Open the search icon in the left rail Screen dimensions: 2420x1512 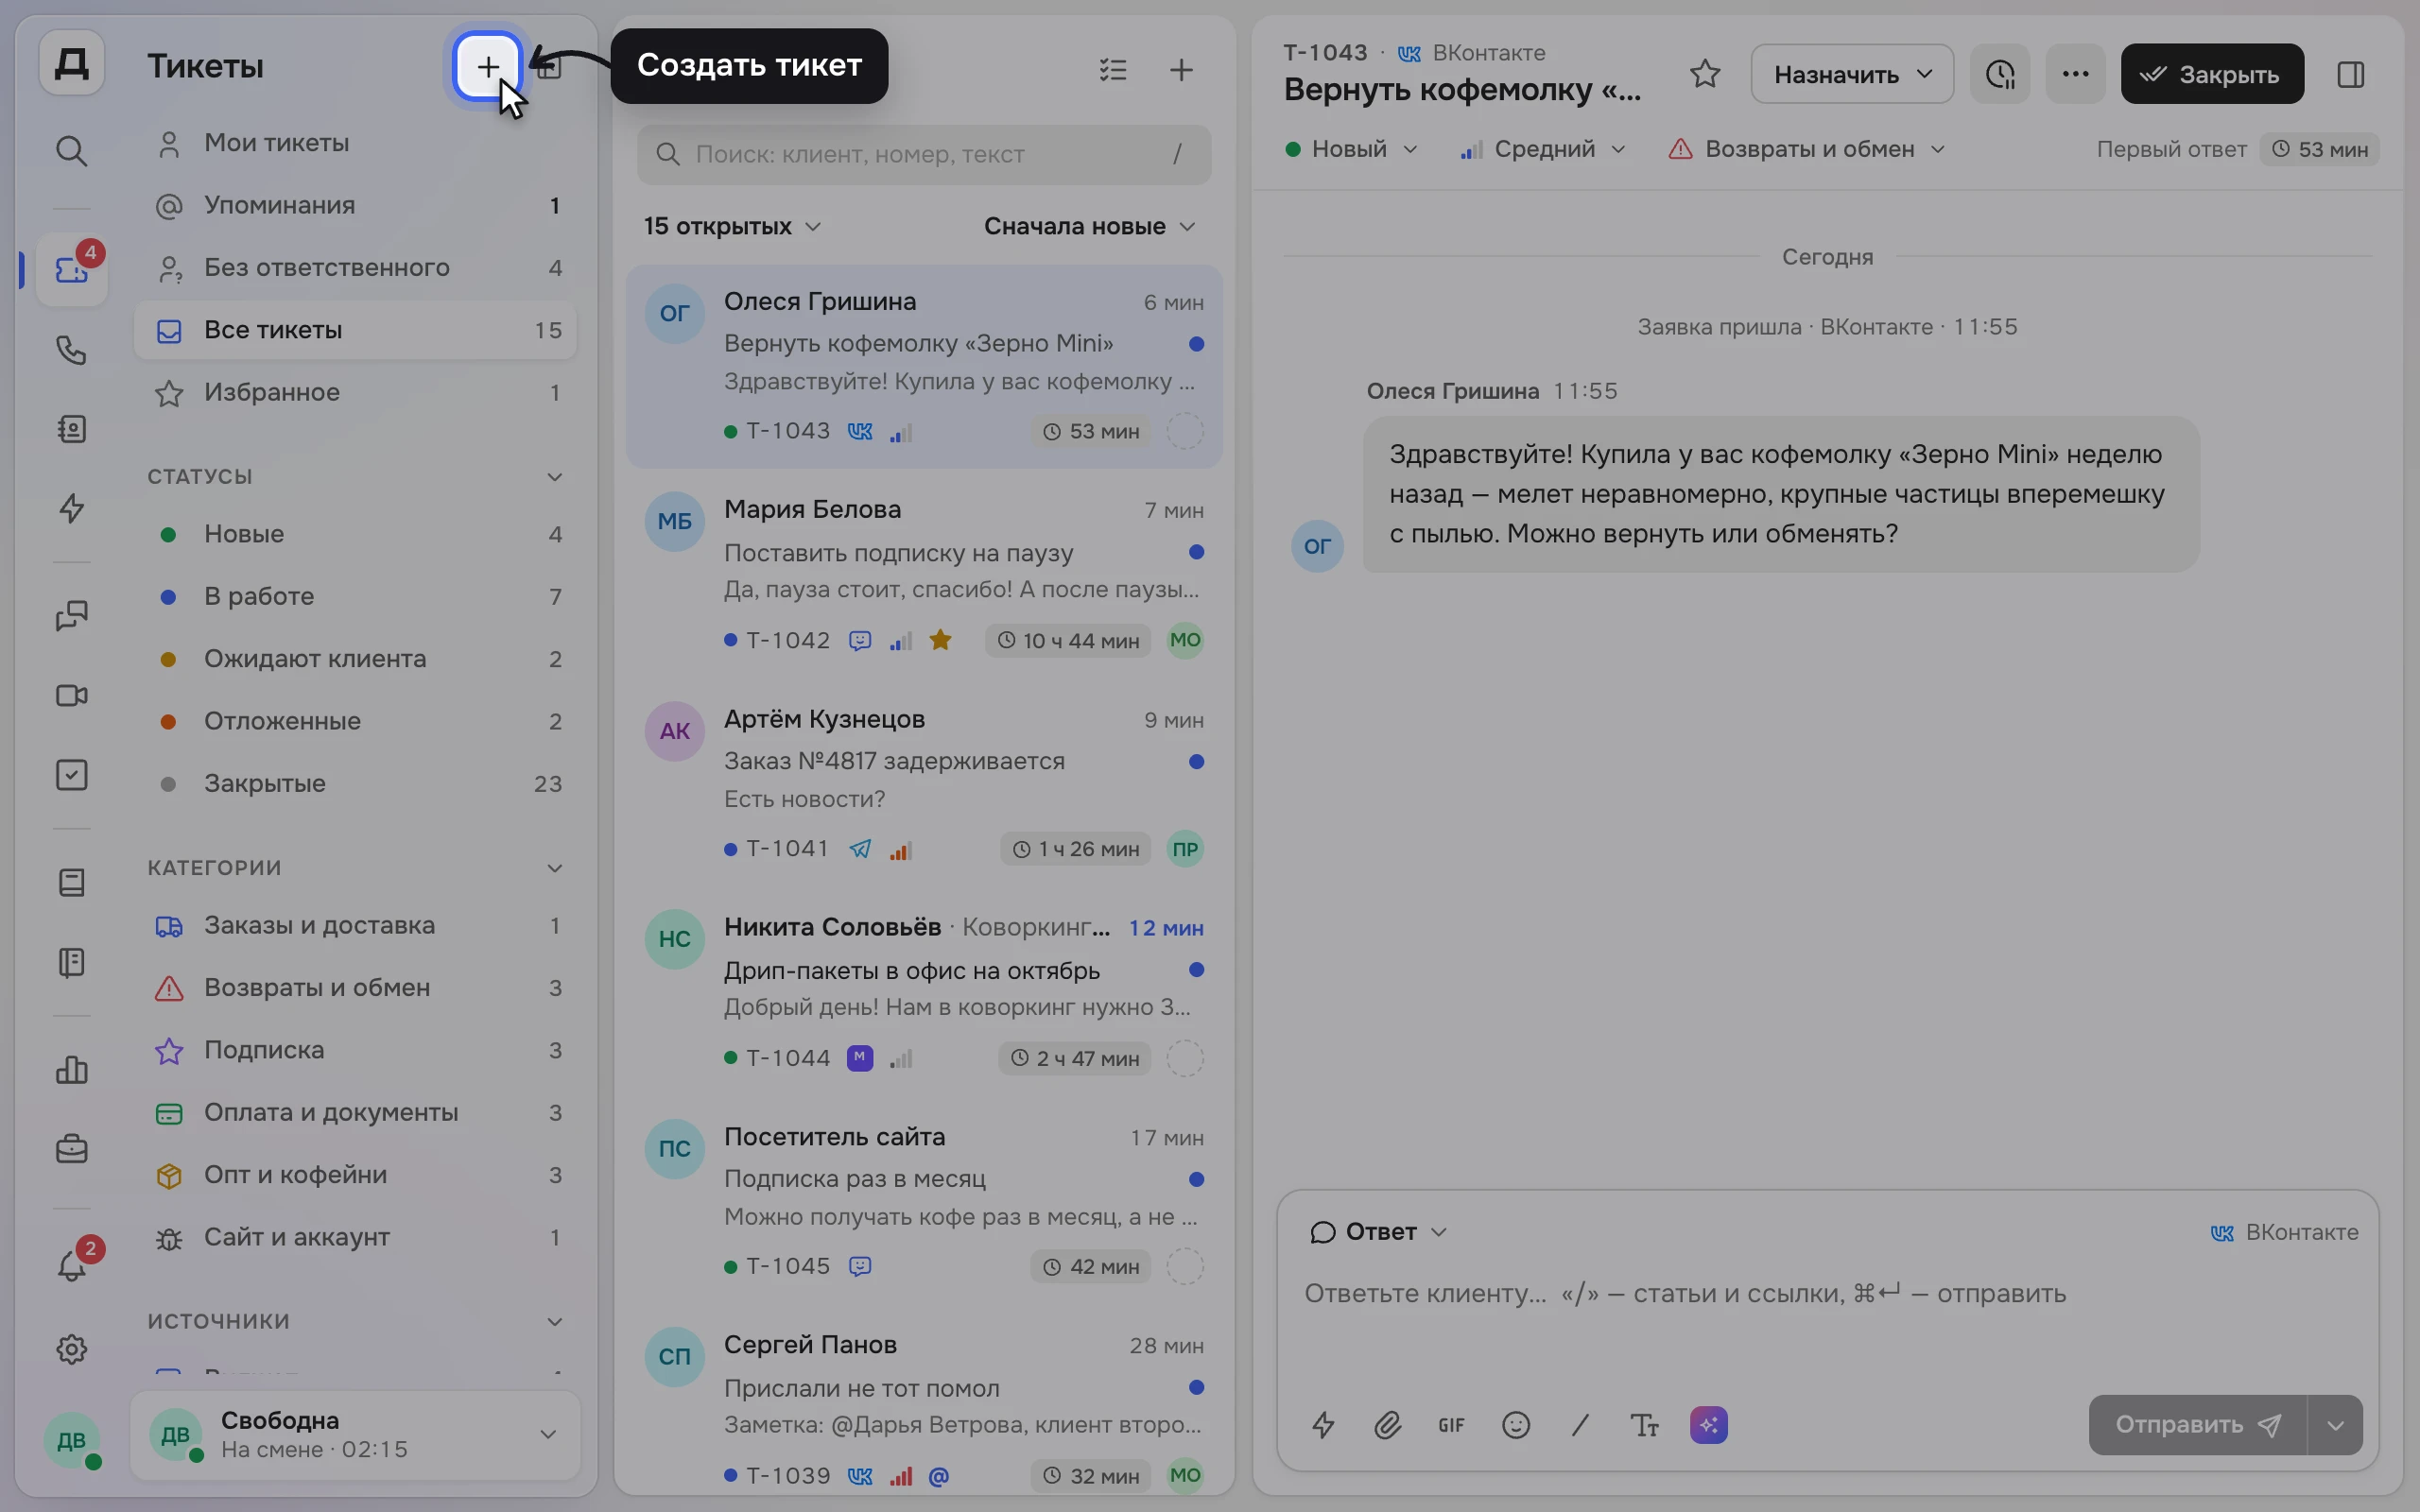(71, 151)
